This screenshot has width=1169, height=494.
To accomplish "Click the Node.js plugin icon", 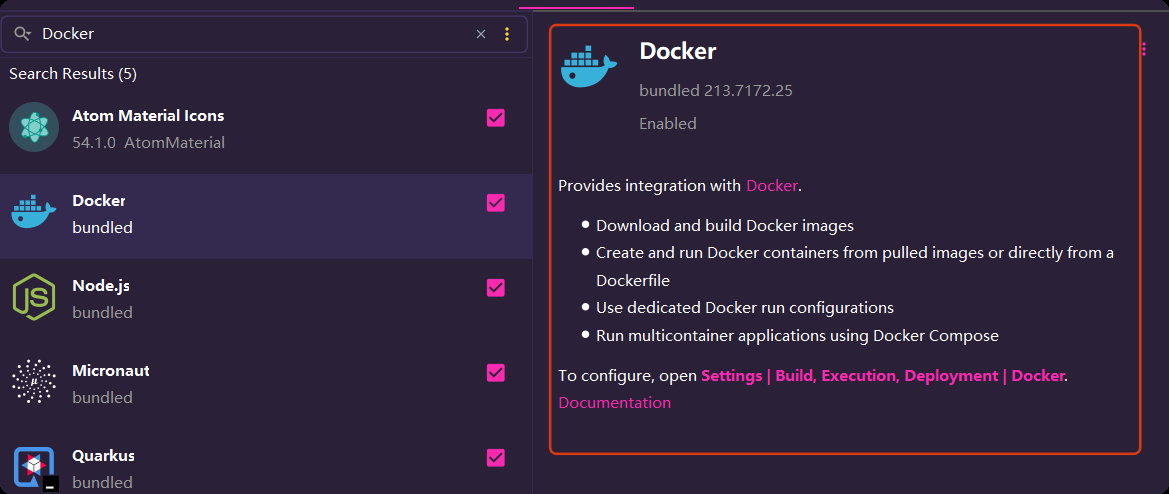I will click(34, 297).
